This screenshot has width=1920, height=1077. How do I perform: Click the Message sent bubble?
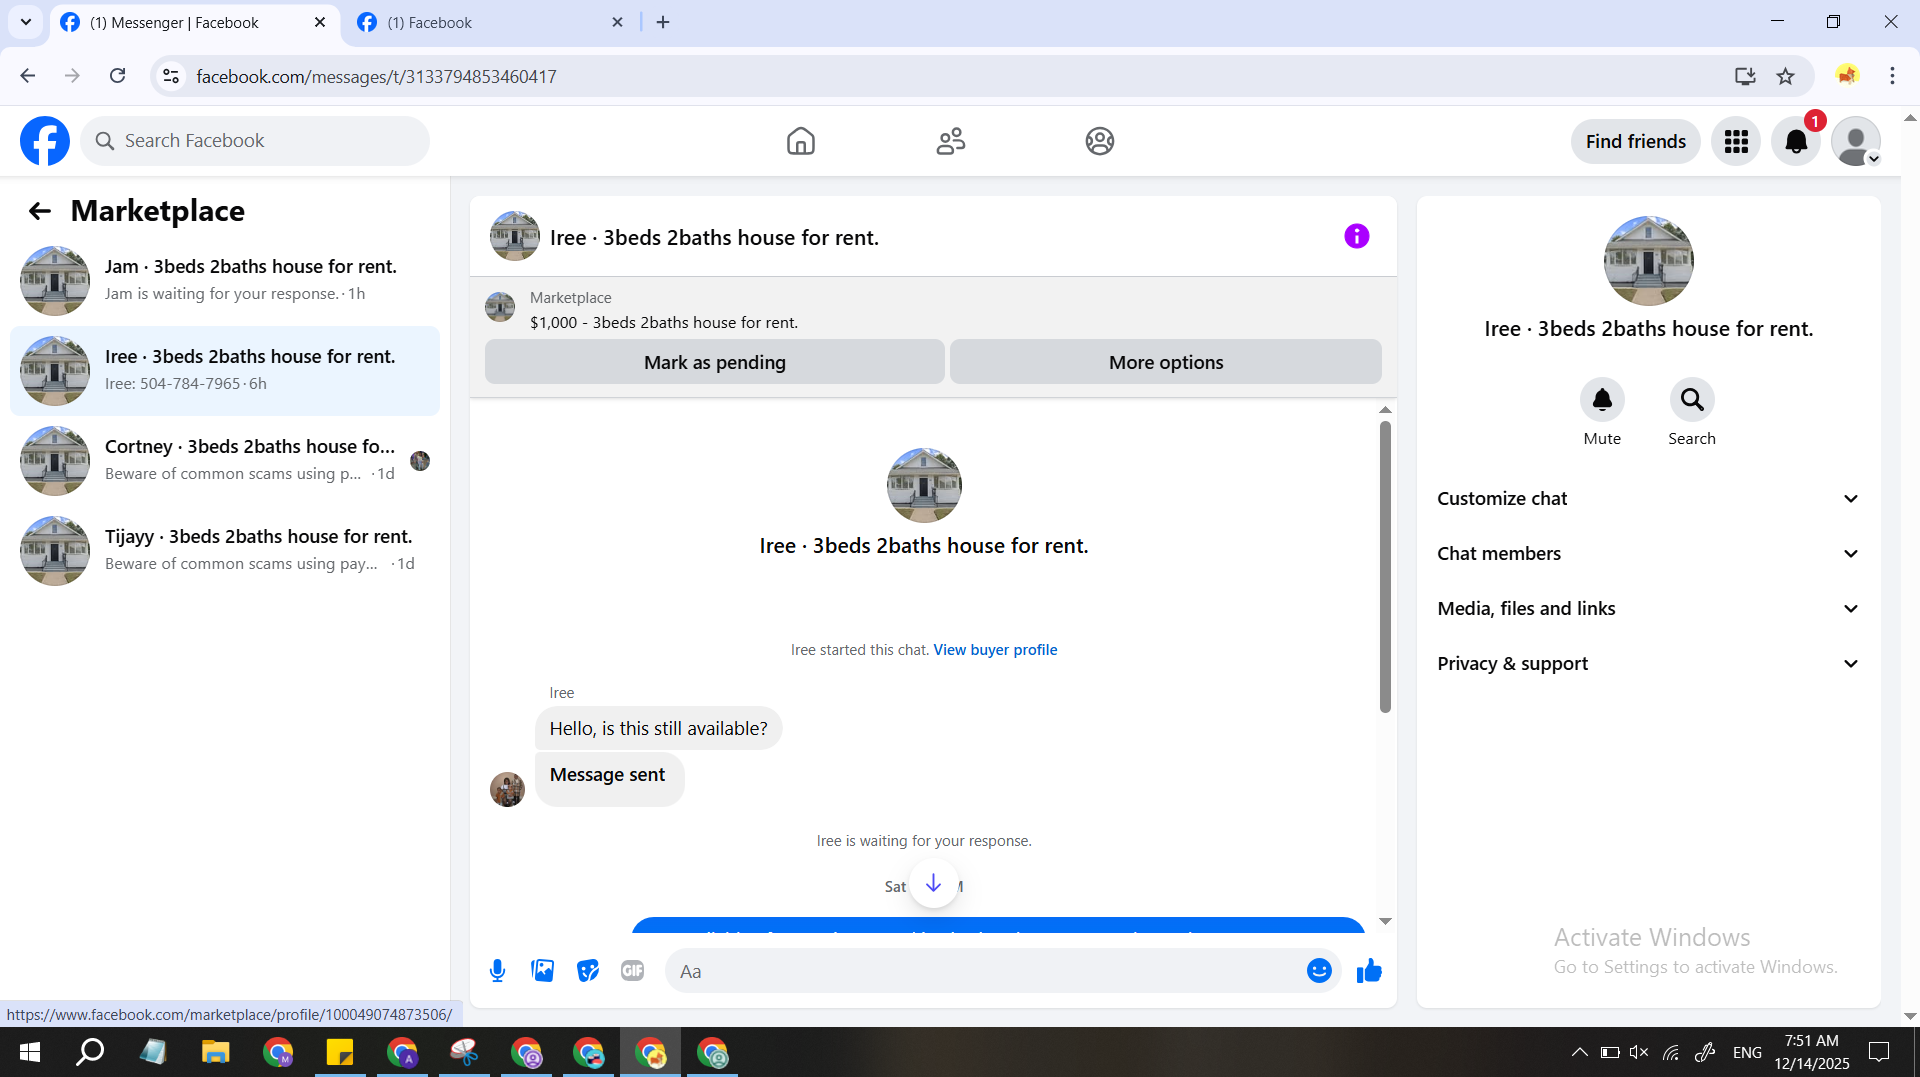click(609, 779)
